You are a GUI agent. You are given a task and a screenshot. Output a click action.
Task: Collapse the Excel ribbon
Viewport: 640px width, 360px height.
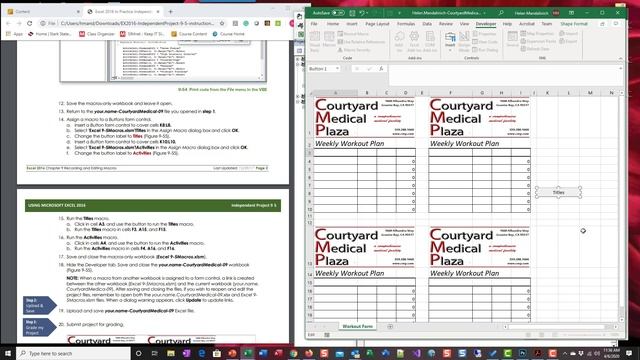coord(620,58)
